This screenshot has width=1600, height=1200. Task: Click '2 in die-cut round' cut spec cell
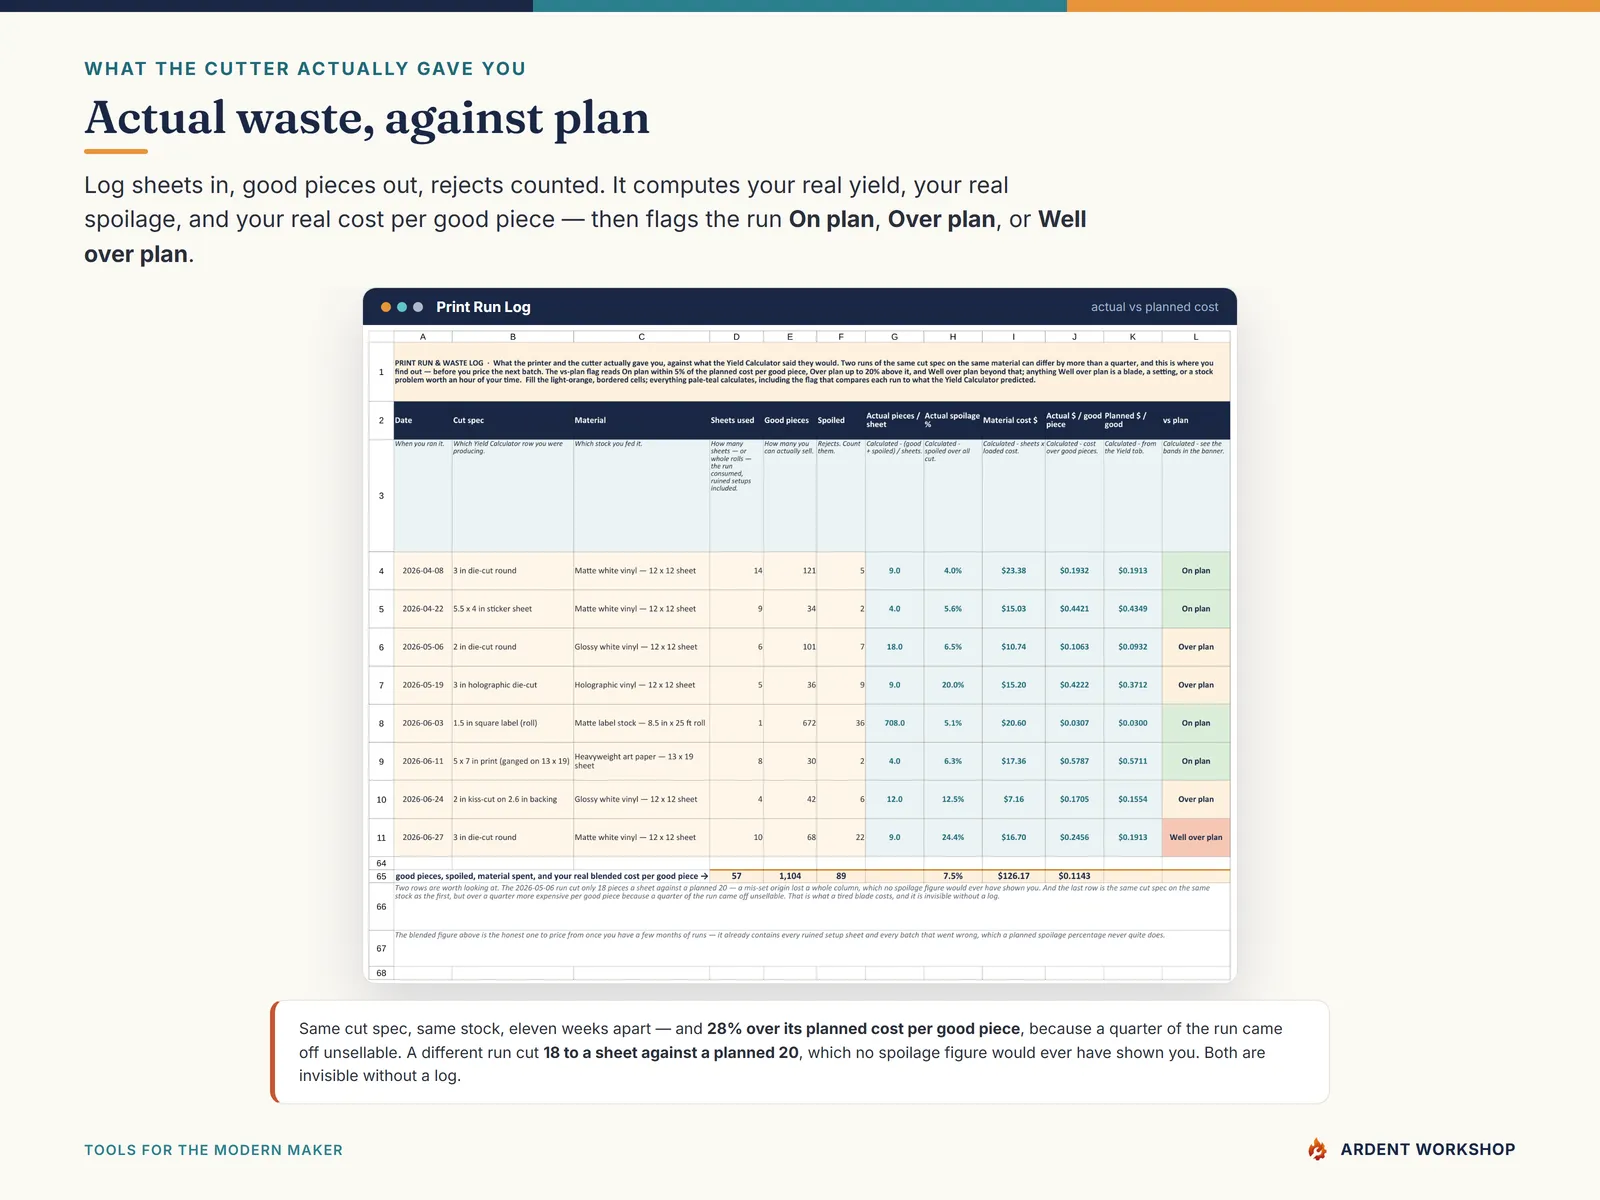coord(513,647)
